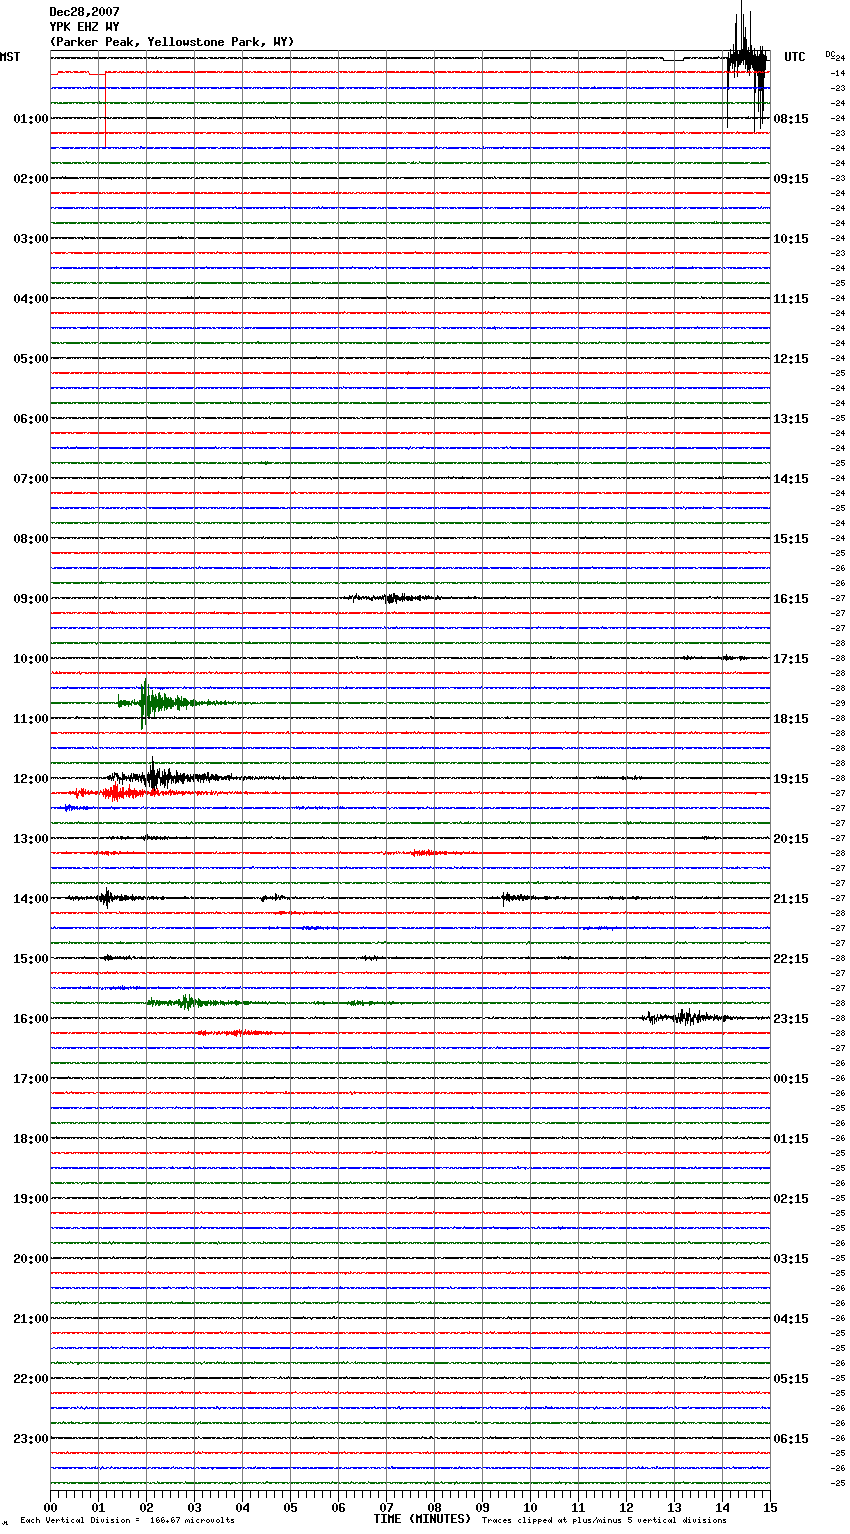Click the bottom minute tick label "15"
Screen dimensions: 850x1534
point(770,1507)
